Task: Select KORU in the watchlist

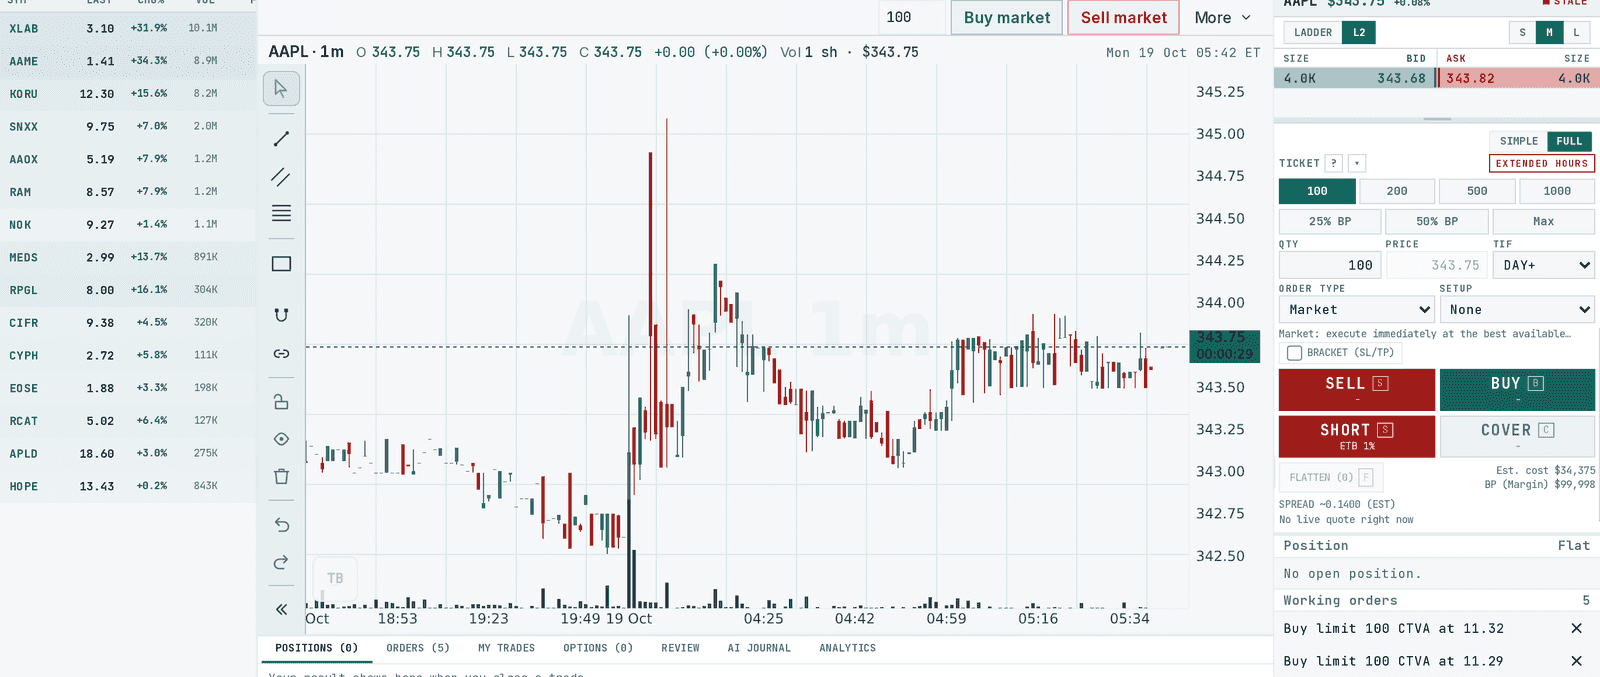Action: (128, 94)
